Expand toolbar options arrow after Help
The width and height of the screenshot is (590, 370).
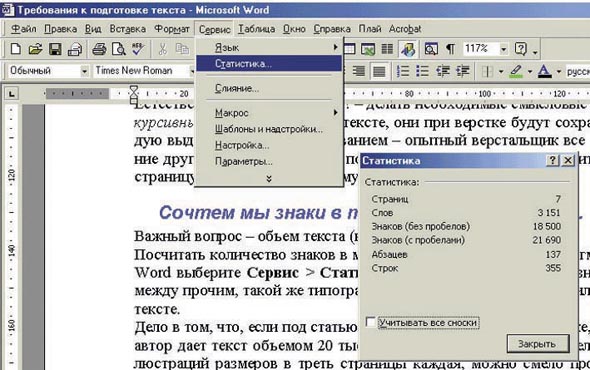(x=535, y=52)
